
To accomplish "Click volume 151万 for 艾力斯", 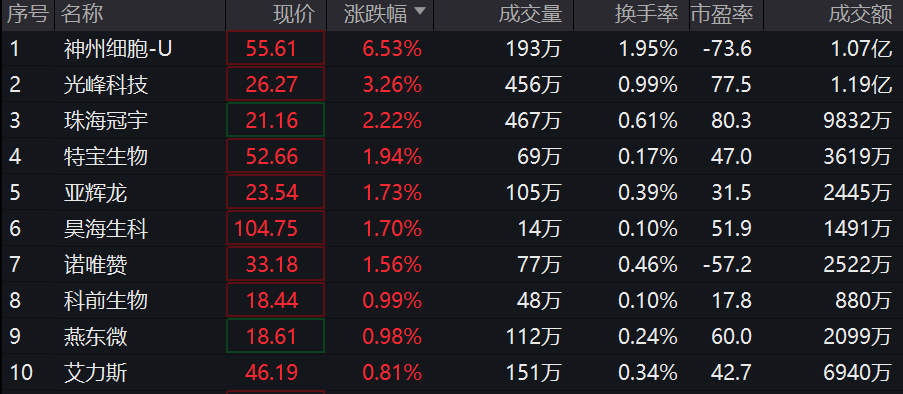I will [x=533, y=373].
